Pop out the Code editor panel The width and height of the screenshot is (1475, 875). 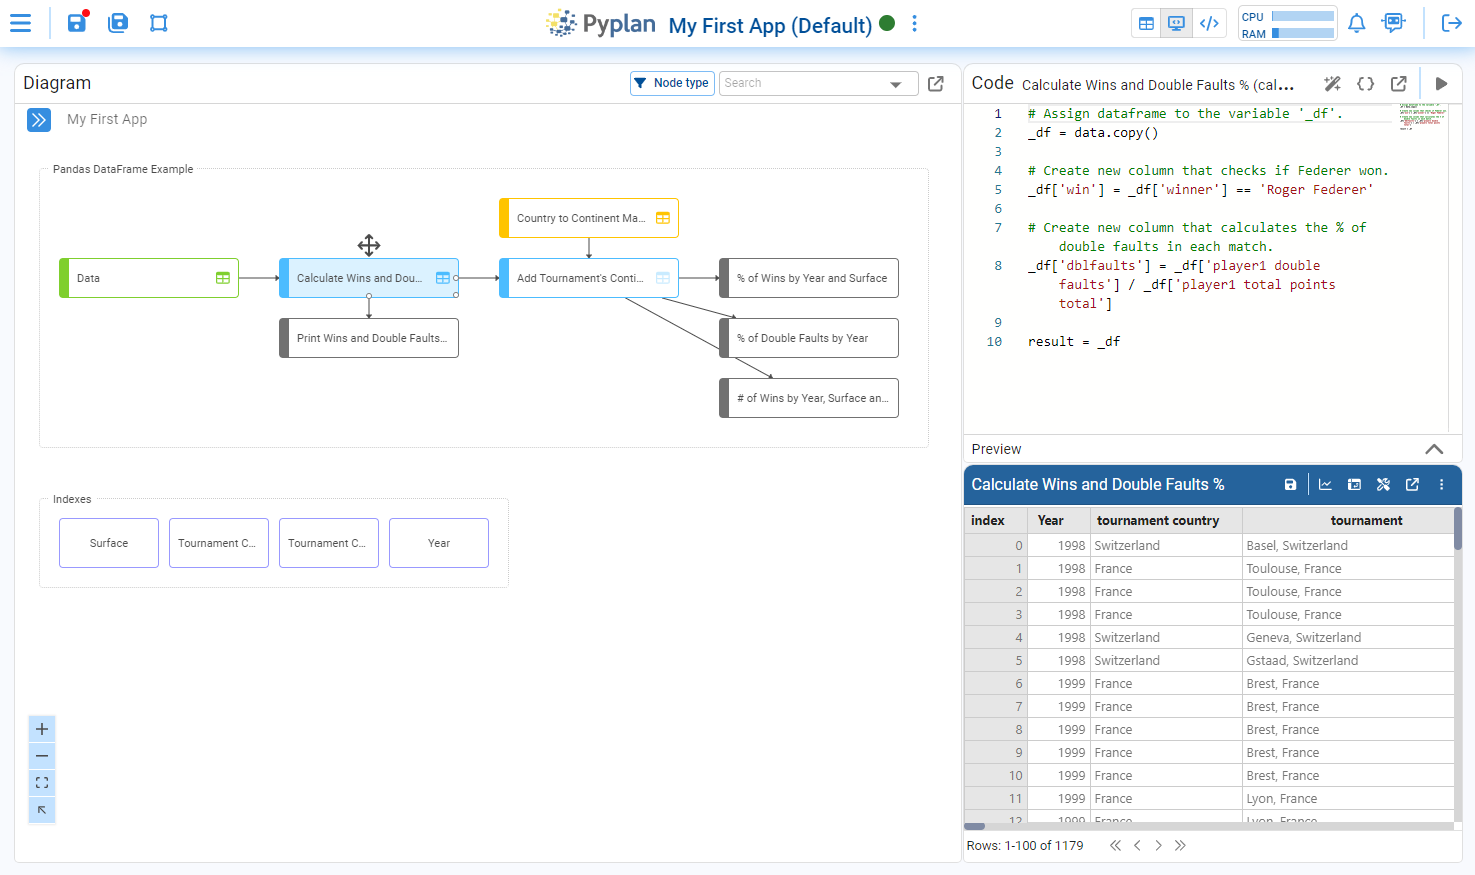pyautogui.click(x=1399, y=84)
